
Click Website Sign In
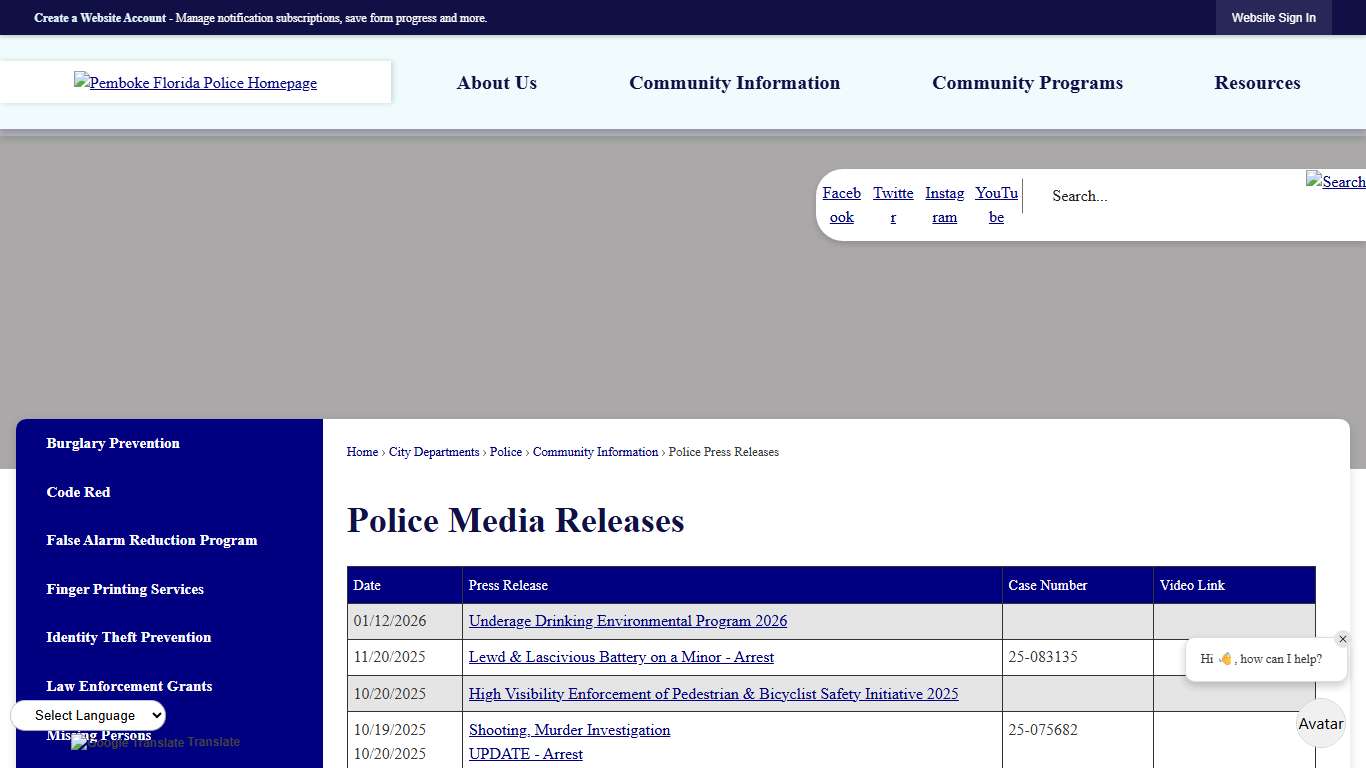coord(1274,17)
